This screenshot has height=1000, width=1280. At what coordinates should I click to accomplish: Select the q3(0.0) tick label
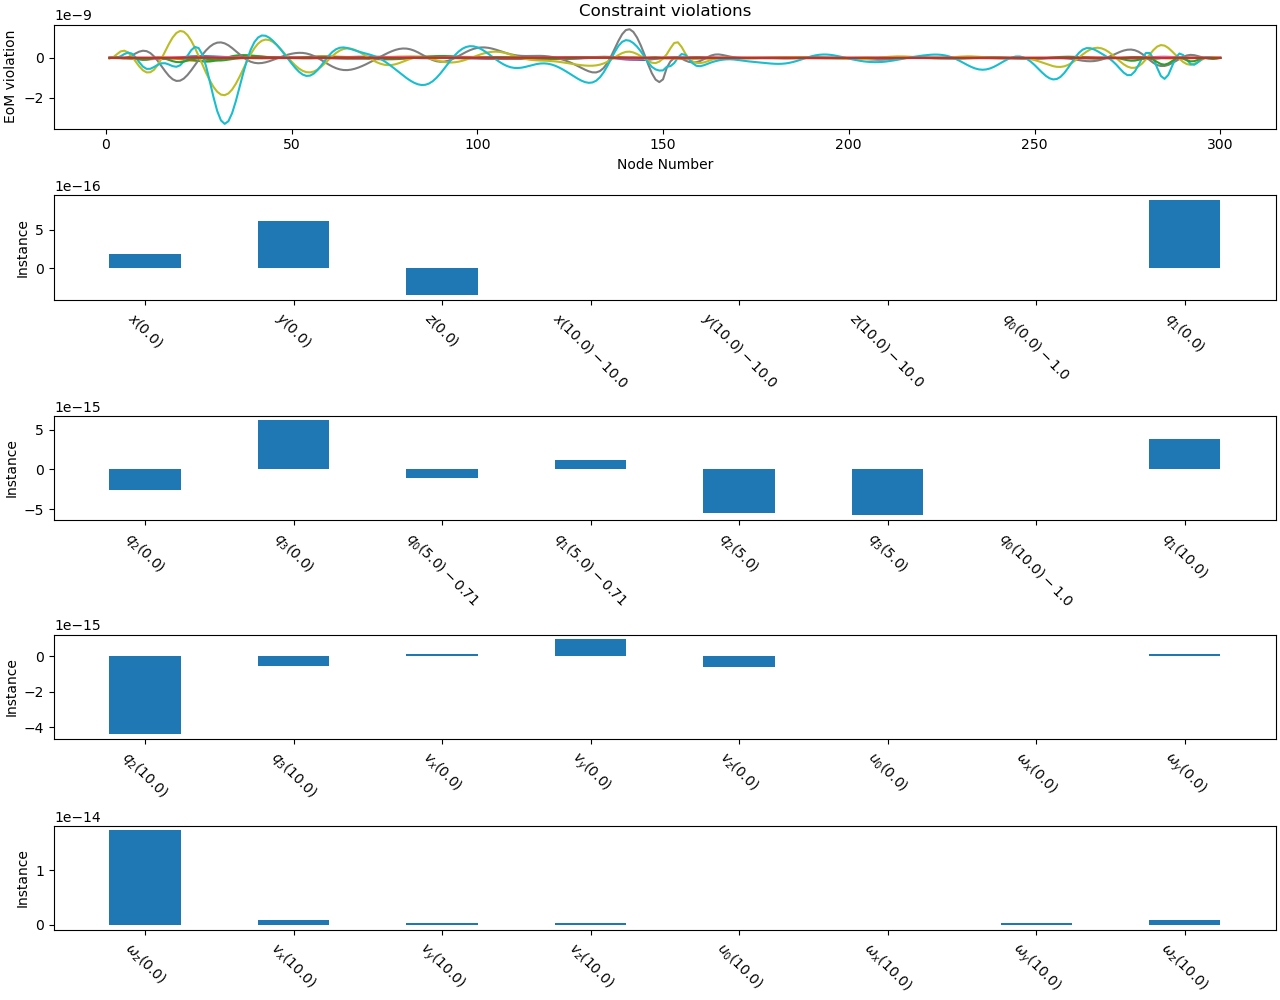294,553
